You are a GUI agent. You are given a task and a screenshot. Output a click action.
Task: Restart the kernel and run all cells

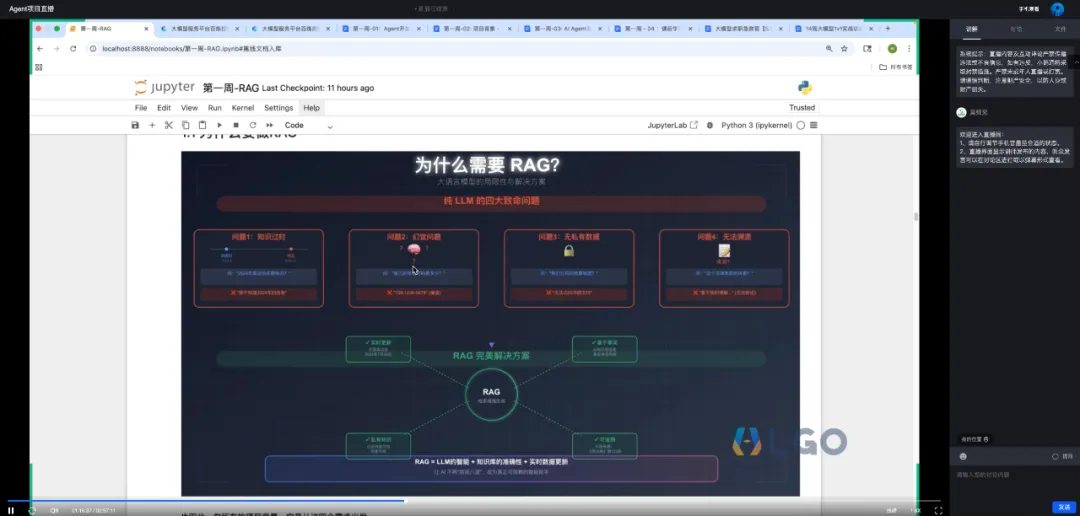pos(269,125)
